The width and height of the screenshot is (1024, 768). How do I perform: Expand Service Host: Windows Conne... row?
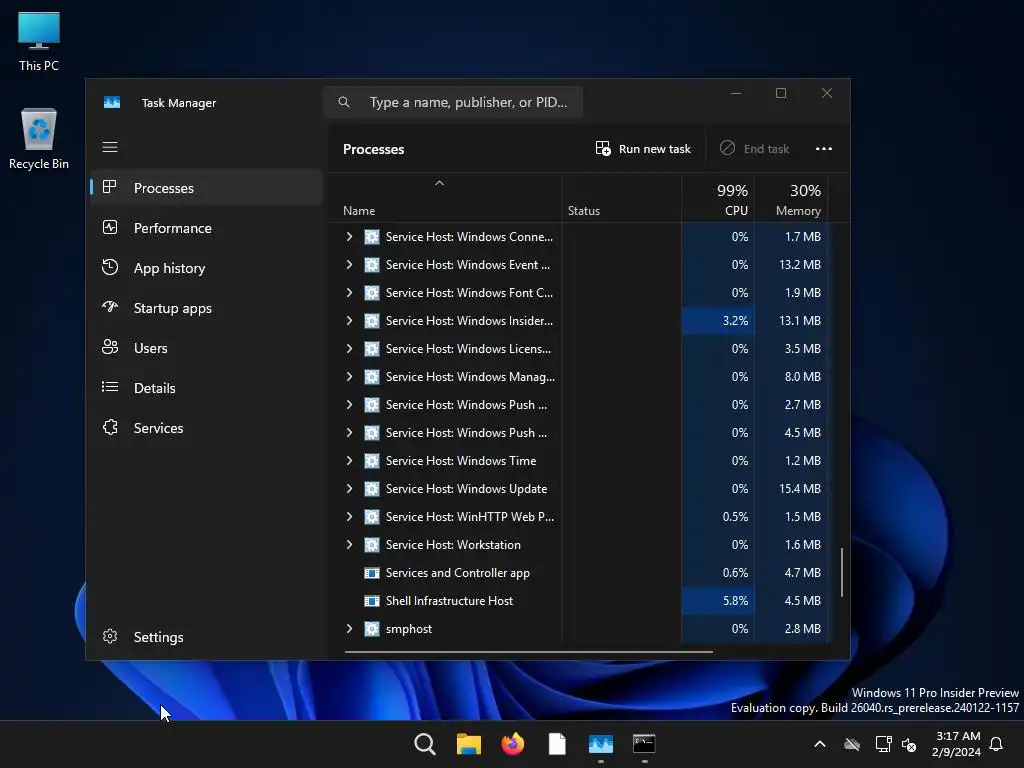349,236
